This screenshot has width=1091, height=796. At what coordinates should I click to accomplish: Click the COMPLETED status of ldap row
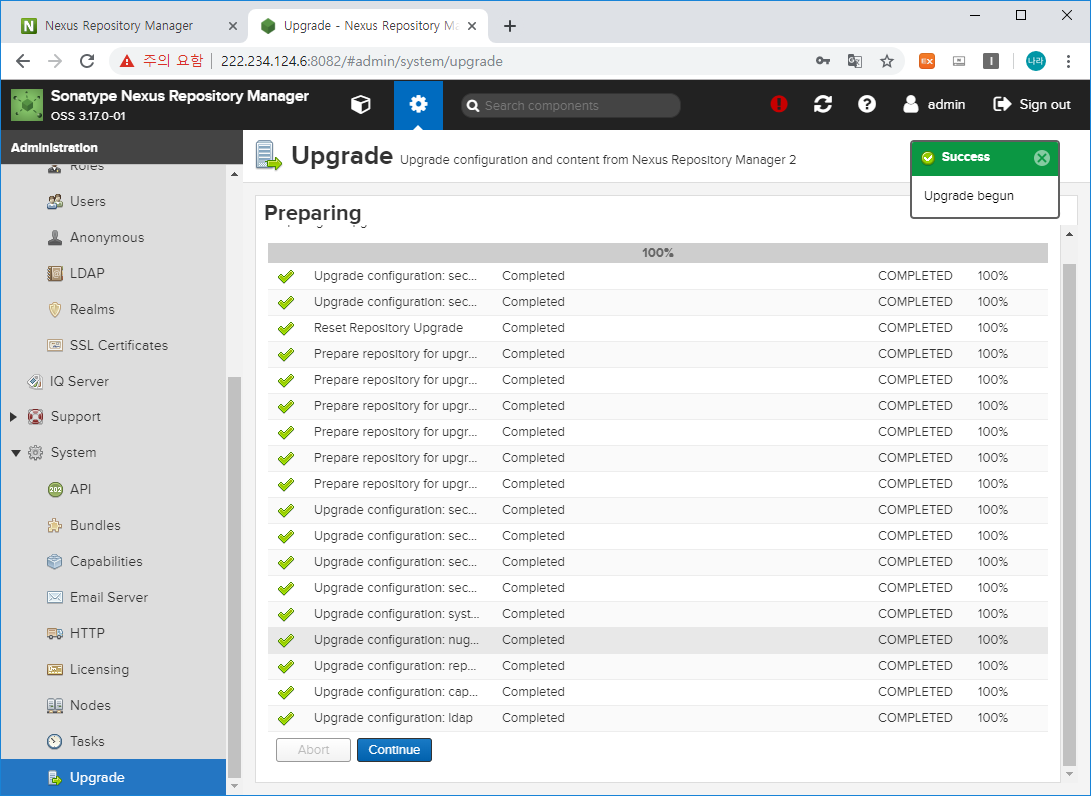915,718
